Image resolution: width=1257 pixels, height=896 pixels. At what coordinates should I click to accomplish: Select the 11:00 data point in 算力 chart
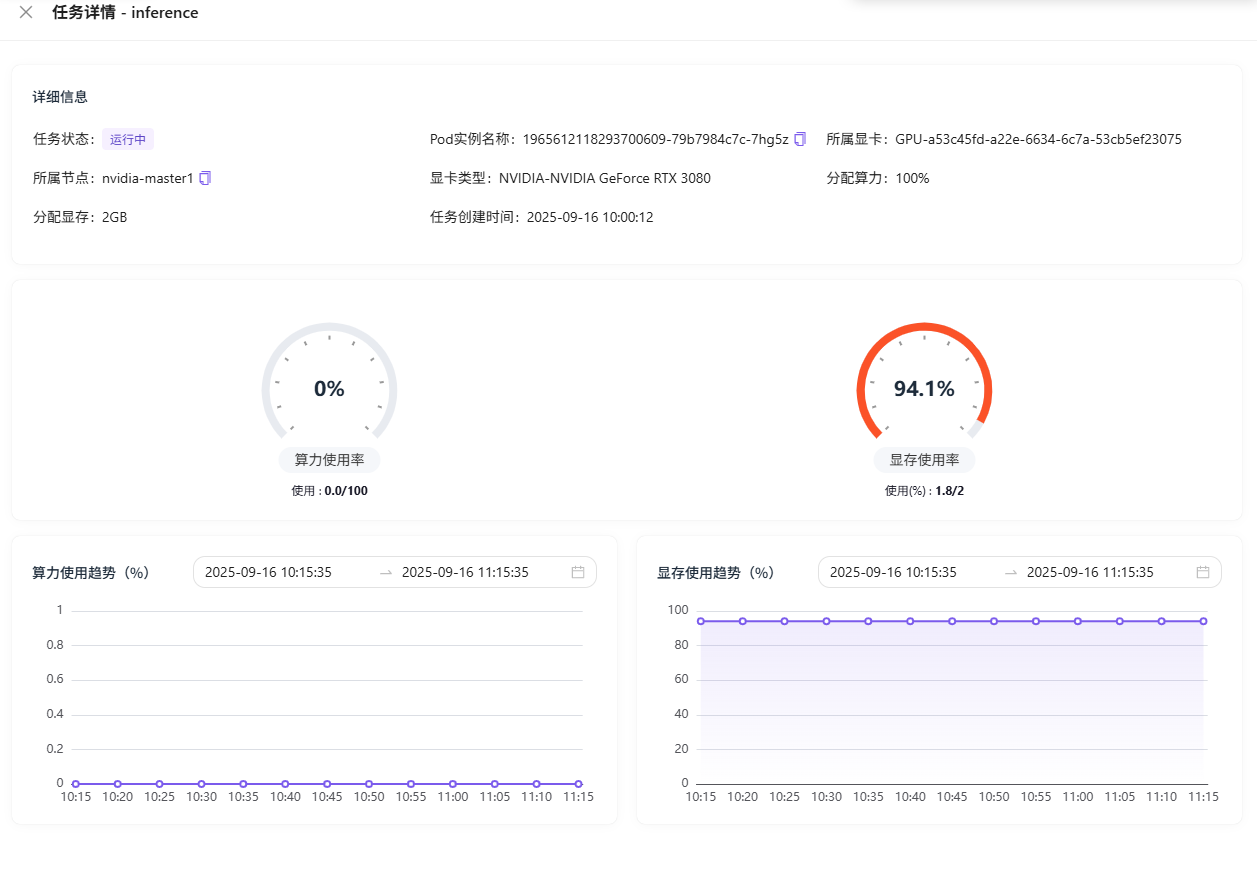click(x=453, y=784)
